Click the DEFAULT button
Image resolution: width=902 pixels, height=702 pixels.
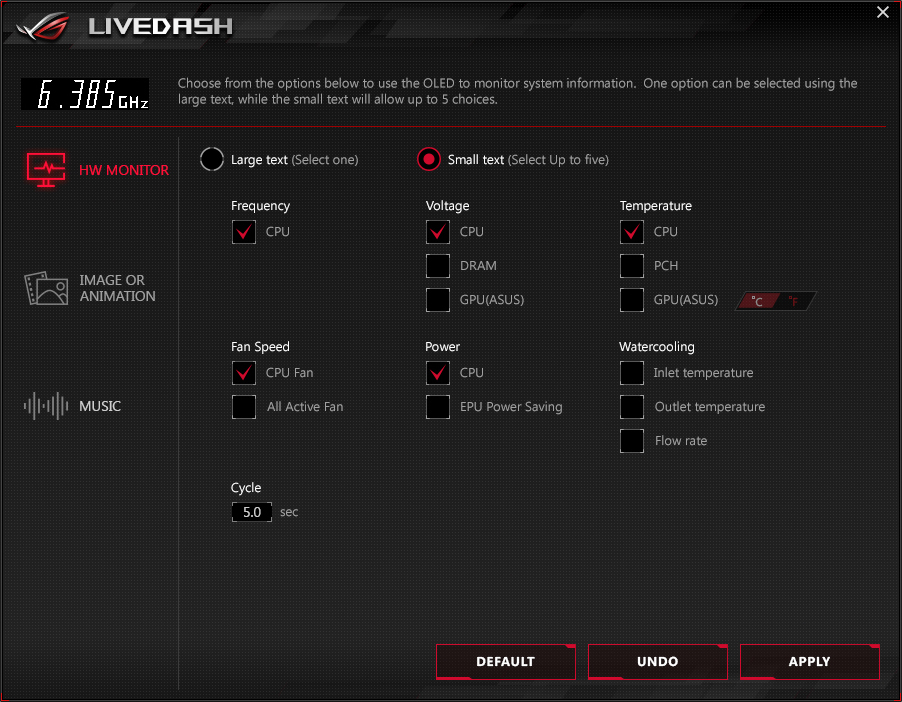(x=506, y=662)
